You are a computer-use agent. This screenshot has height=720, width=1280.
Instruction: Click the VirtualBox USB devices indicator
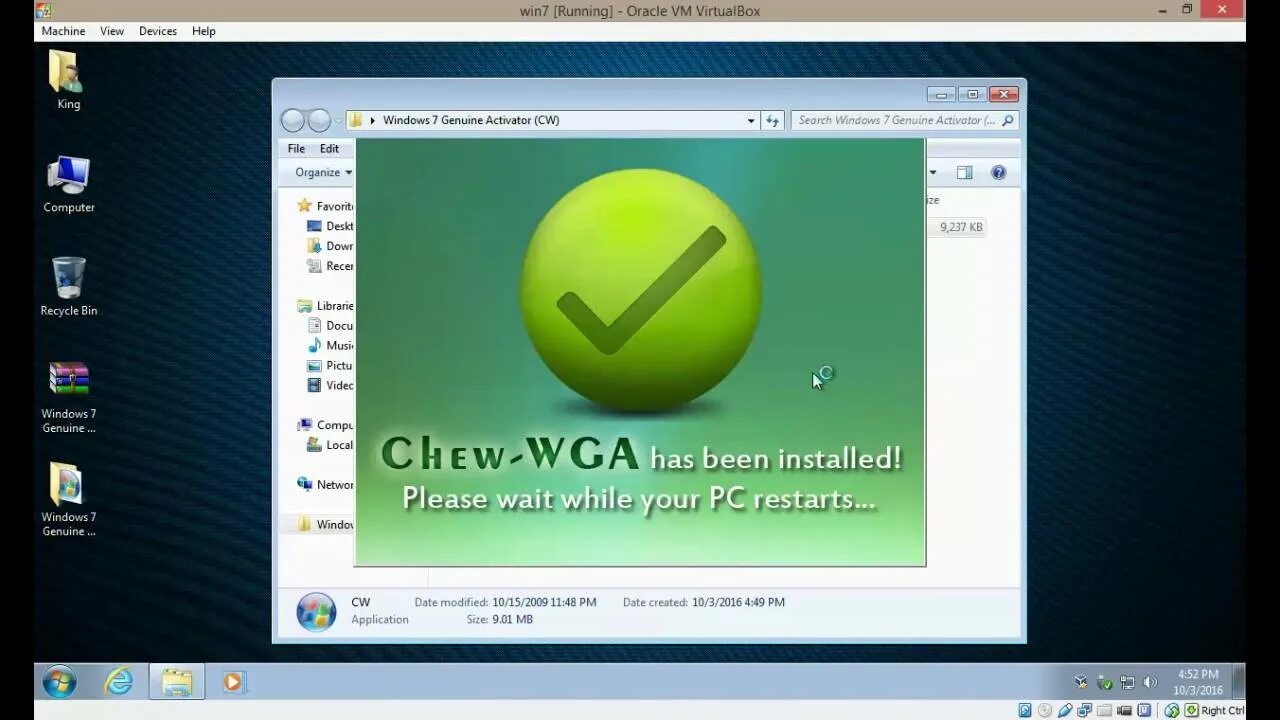point(1065,710)
